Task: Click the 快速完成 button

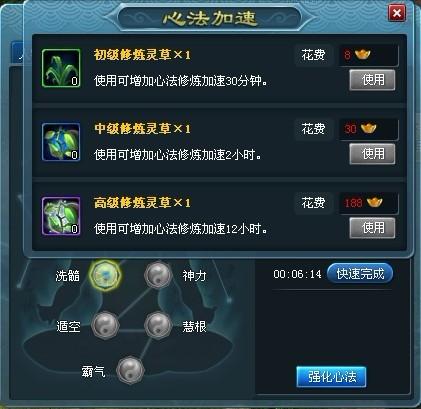Action: 360,274
